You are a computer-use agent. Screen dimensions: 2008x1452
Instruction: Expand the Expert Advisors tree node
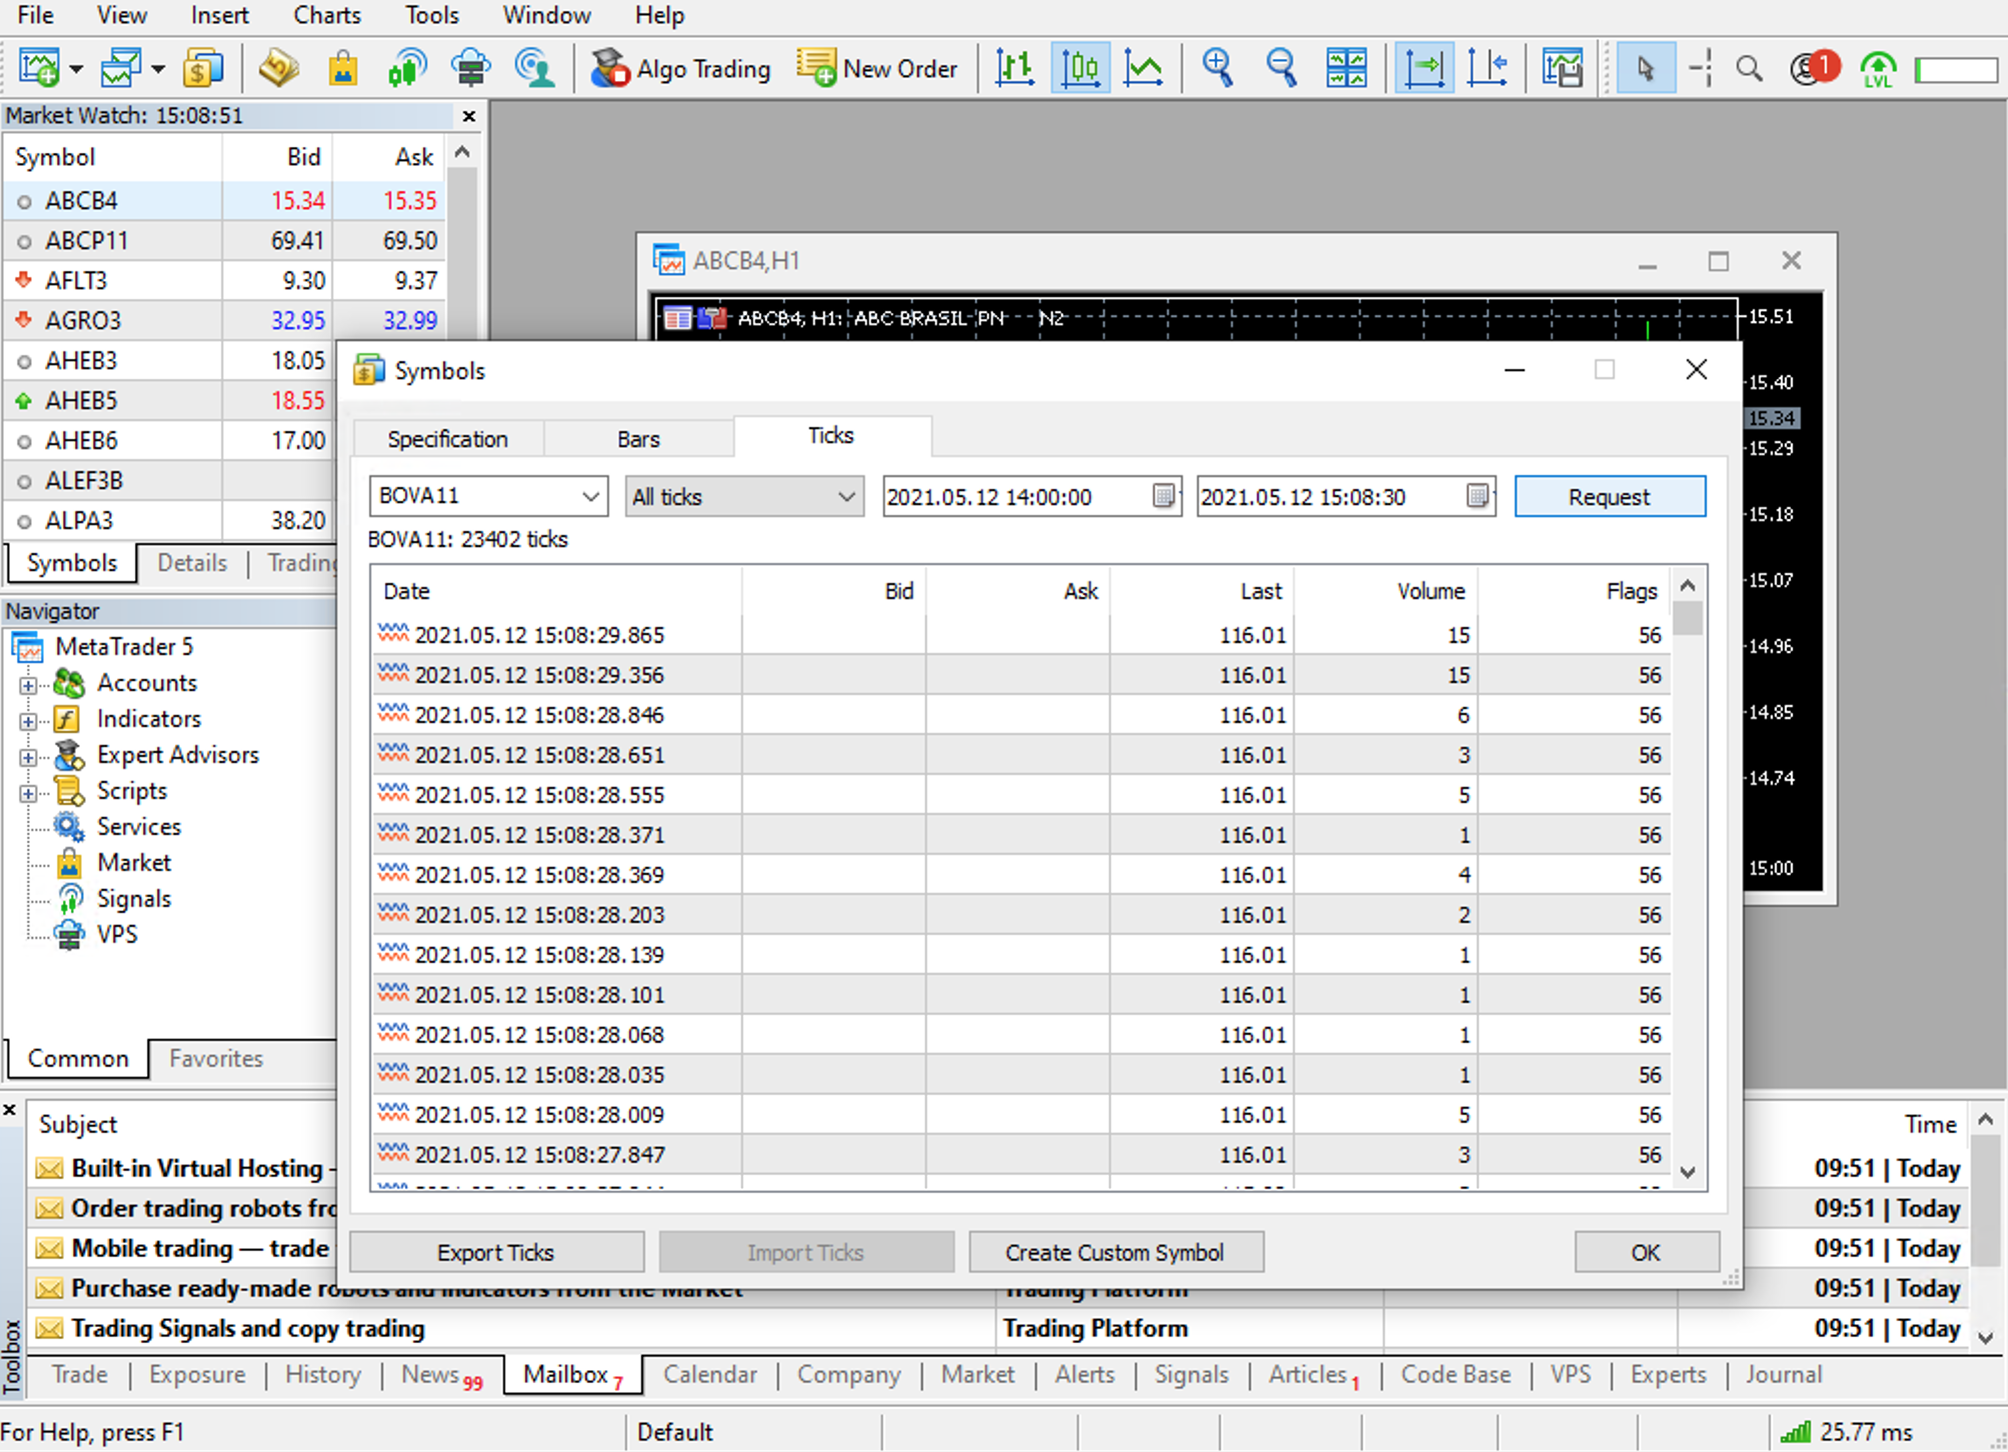coord(28,757)
